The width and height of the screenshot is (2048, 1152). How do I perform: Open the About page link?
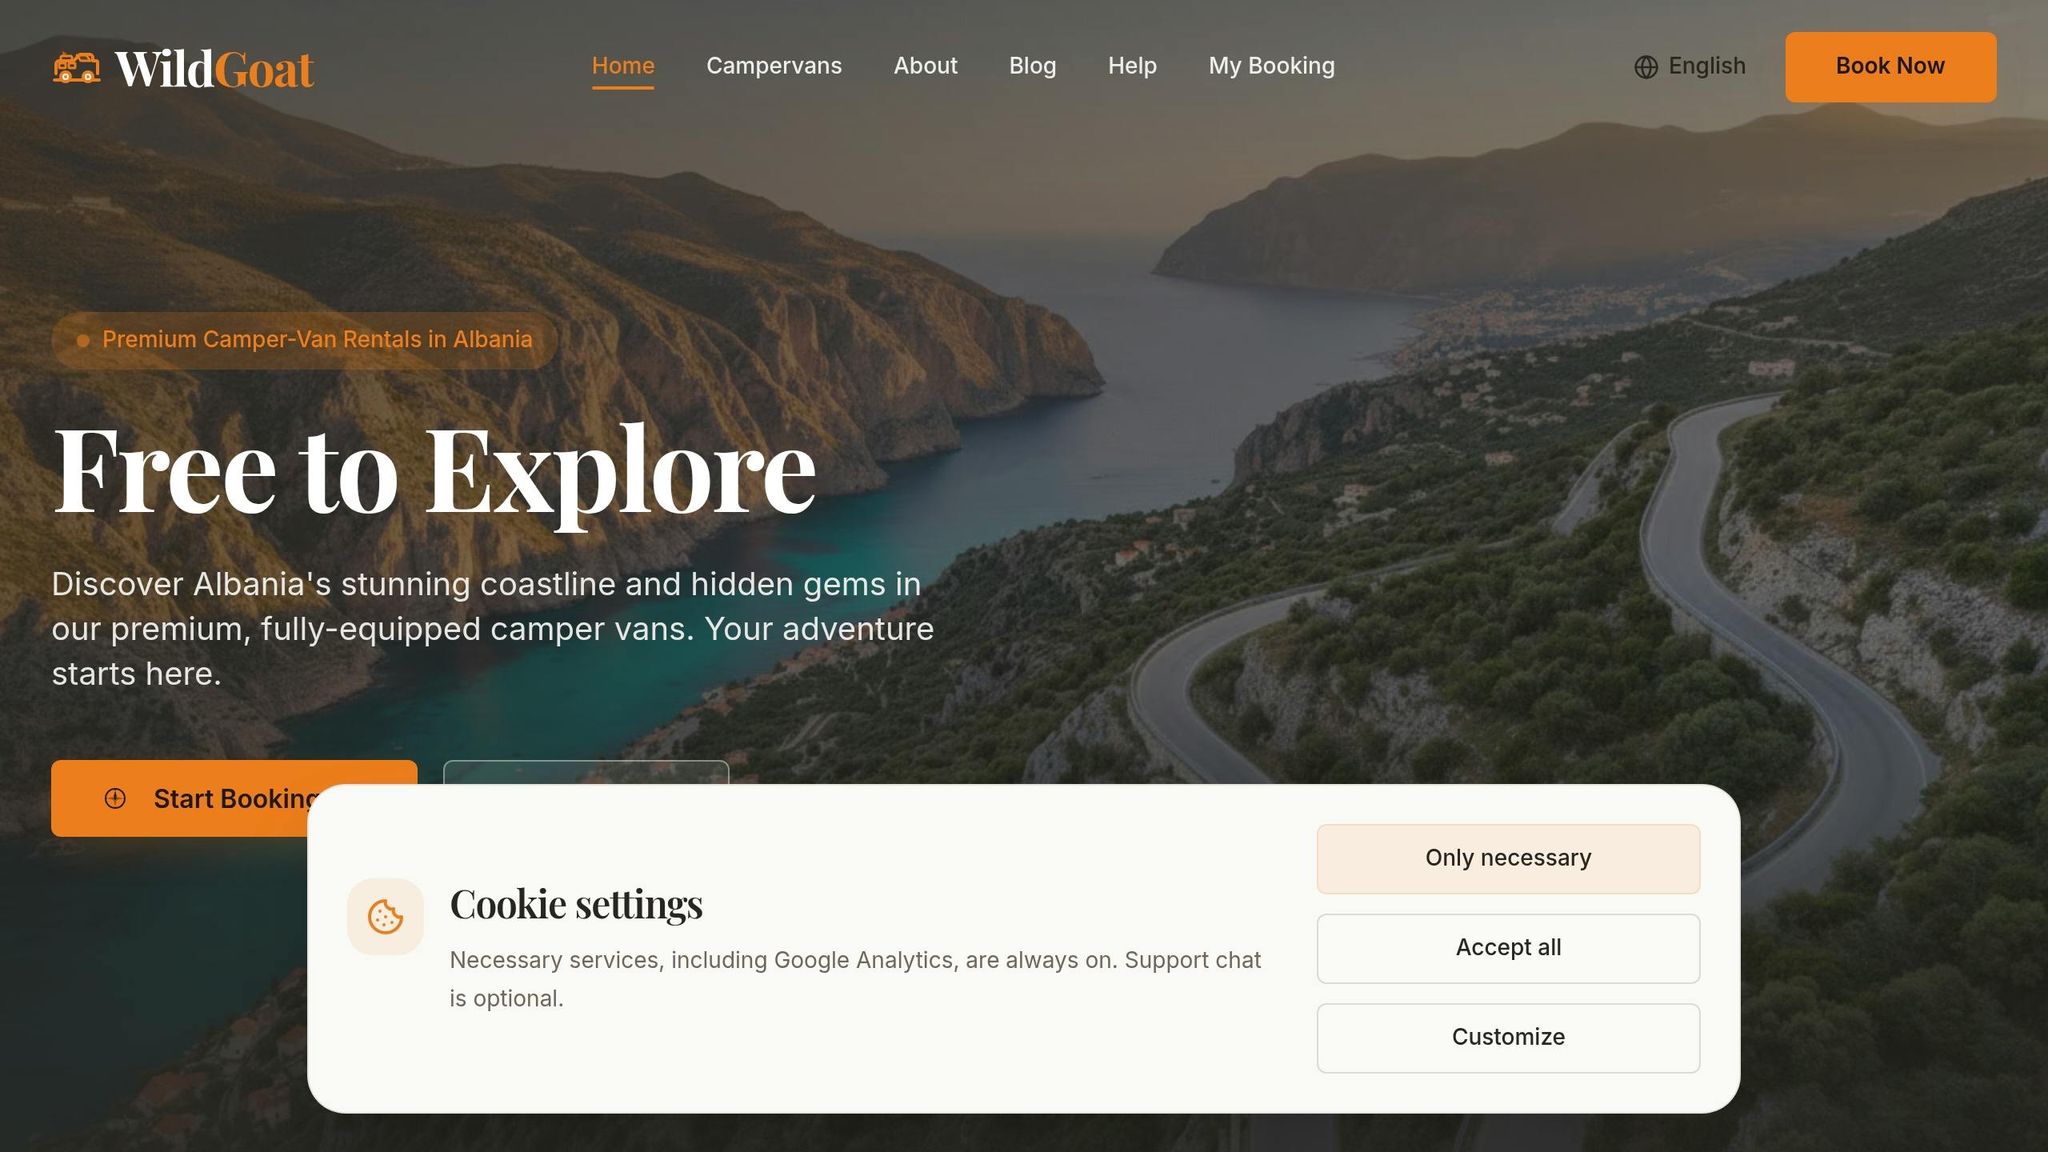[925, 66]
